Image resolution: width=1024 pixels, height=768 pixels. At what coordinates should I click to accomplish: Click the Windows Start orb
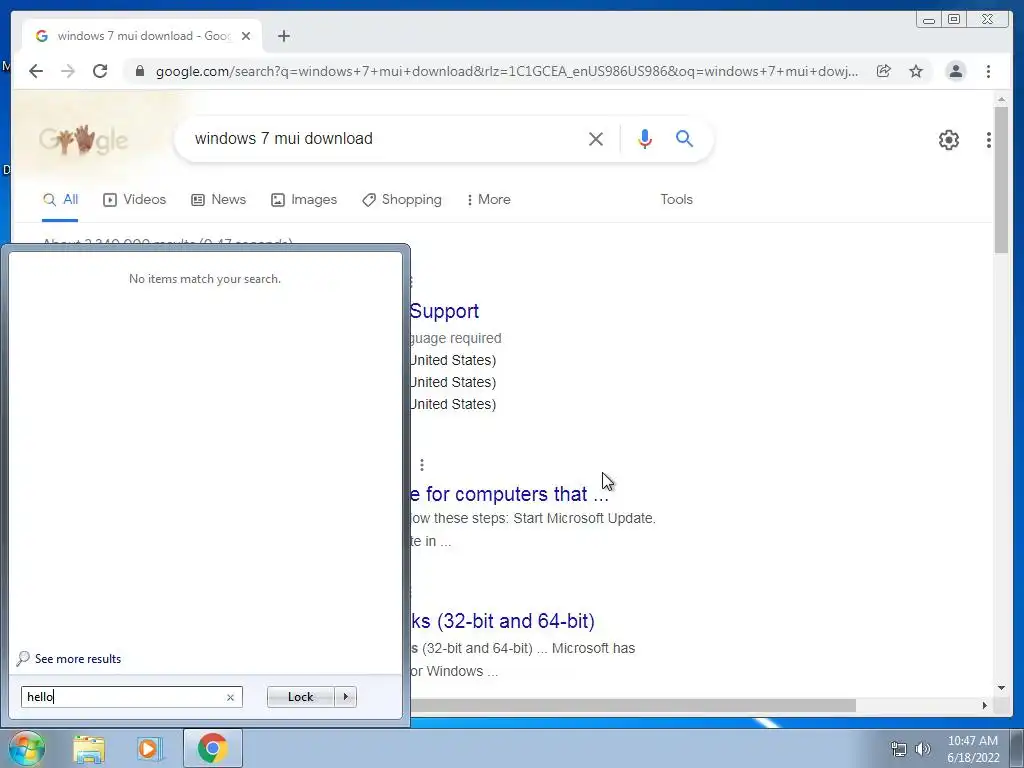pos(26,748)
